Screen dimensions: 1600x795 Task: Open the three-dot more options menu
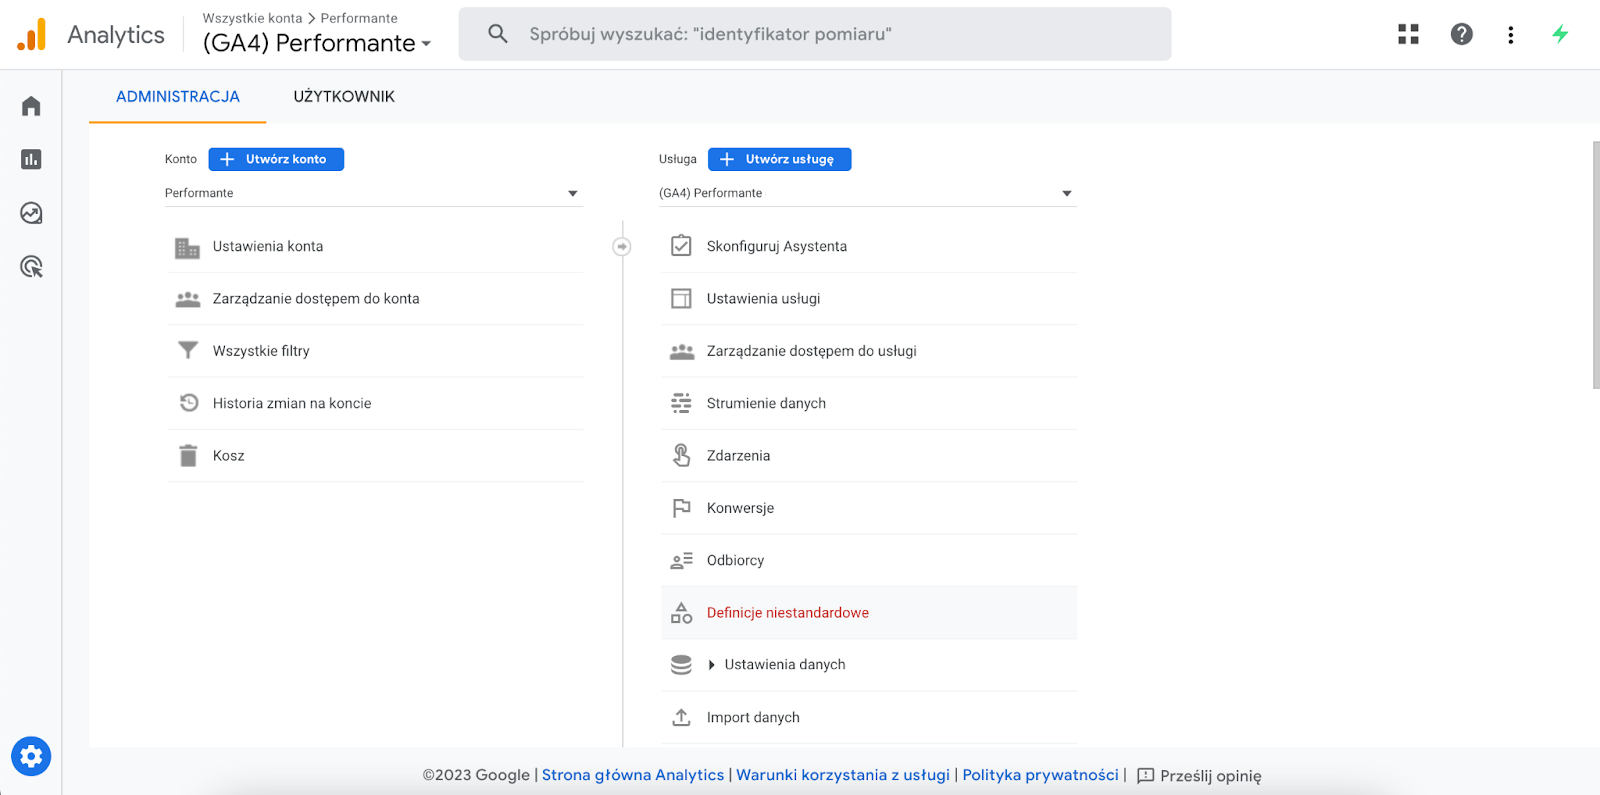[1510, 35]
